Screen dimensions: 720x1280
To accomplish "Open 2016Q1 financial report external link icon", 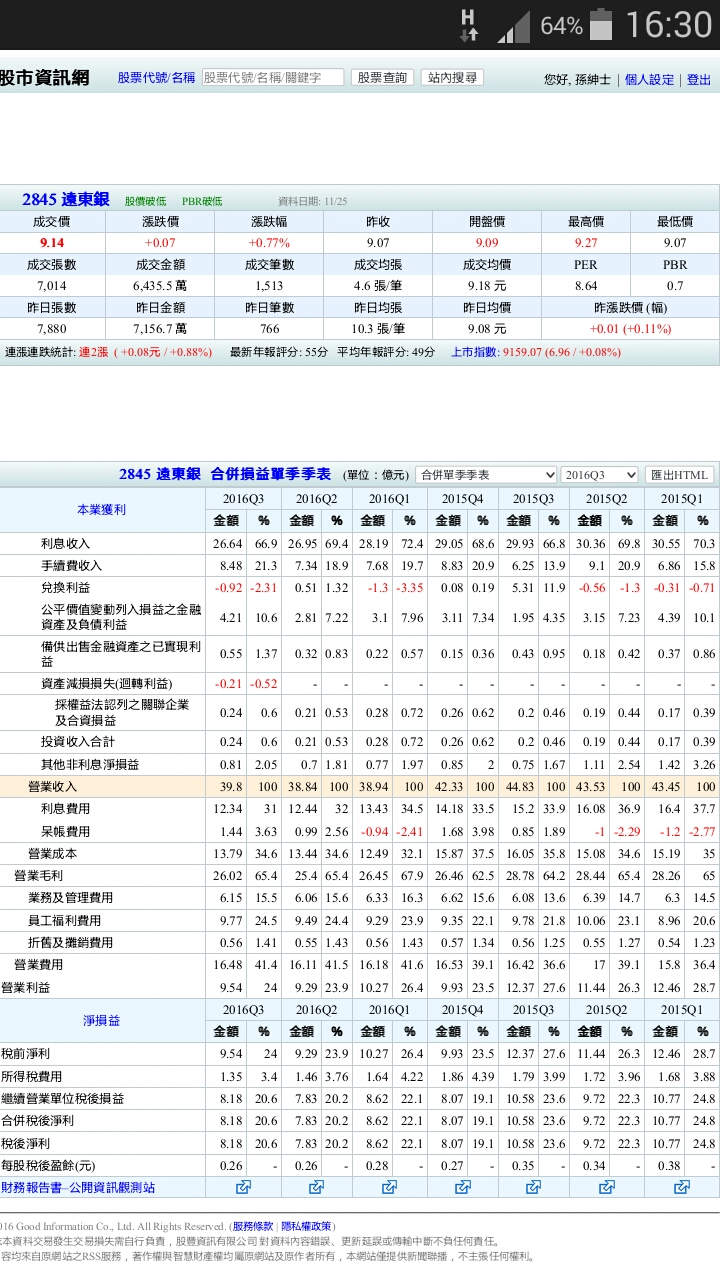I will (x=389, y=1187).
